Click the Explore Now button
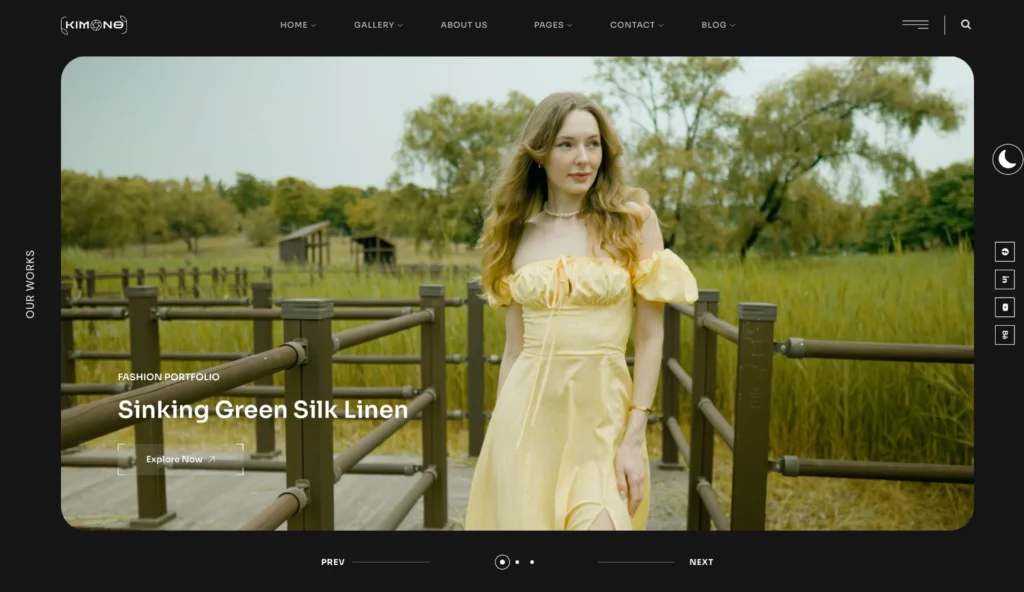Screen dimensions: 1024x592 click(181, 459)
